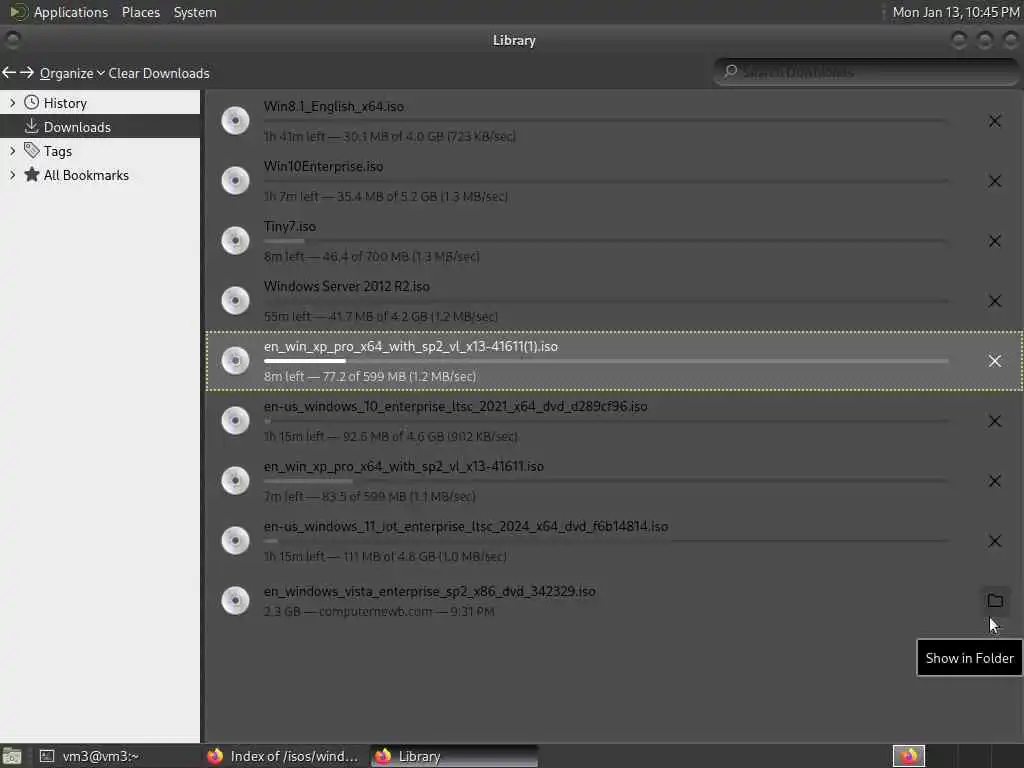Open the Organize dropdown menu
Viewport: 1024px width, 768px height.
click(72, 73)
